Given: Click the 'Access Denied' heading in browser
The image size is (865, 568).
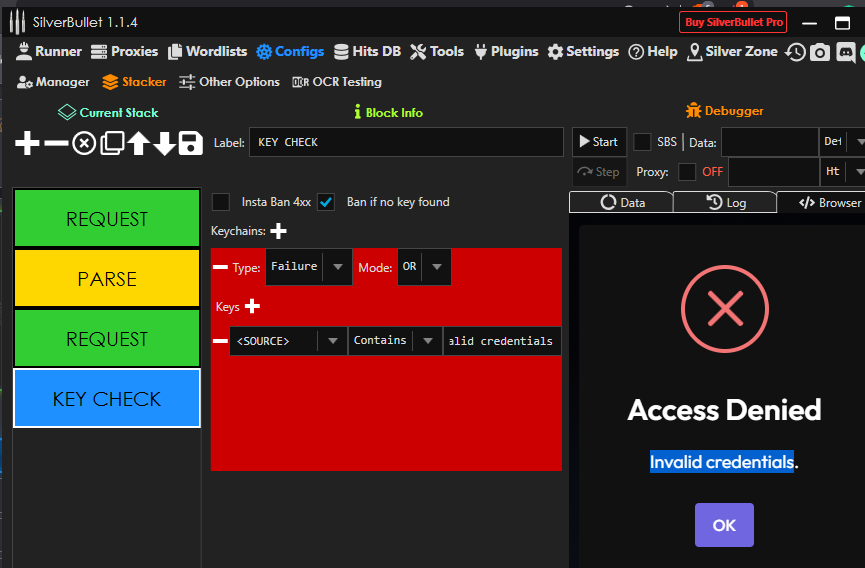Looking at the screenshot, I should (x=724, y=410).
